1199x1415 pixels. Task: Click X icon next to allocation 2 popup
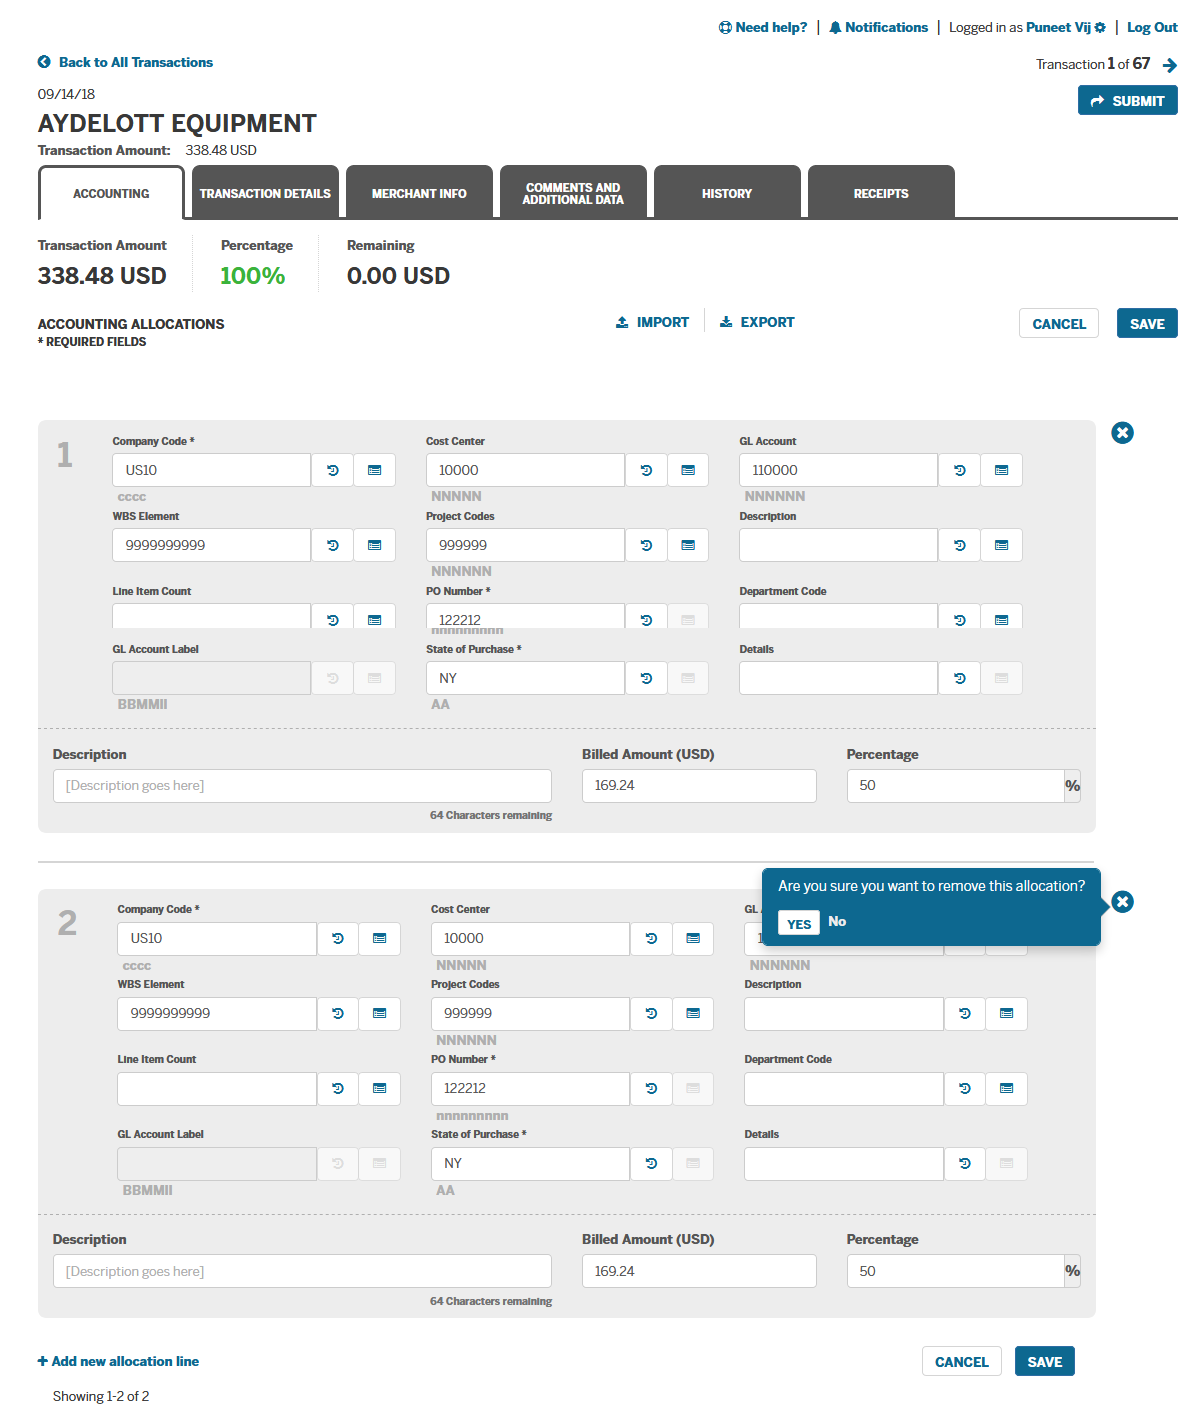click(x=1123, y=902)
